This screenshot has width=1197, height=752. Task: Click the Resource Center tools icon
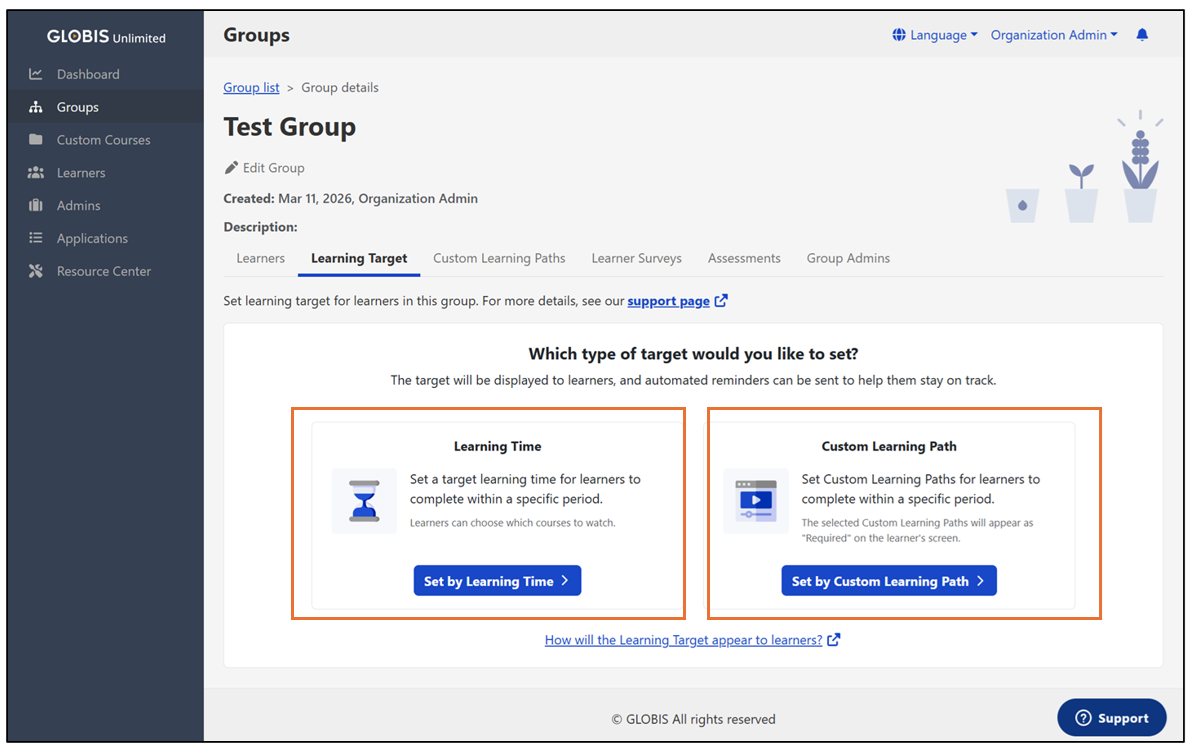(x=35, y=271)
